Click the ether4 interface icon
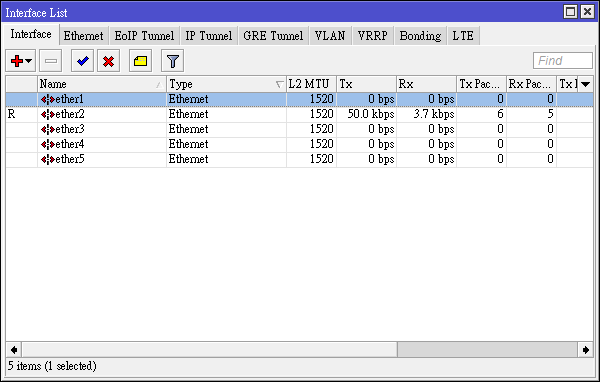 click(x=48, y=144)
